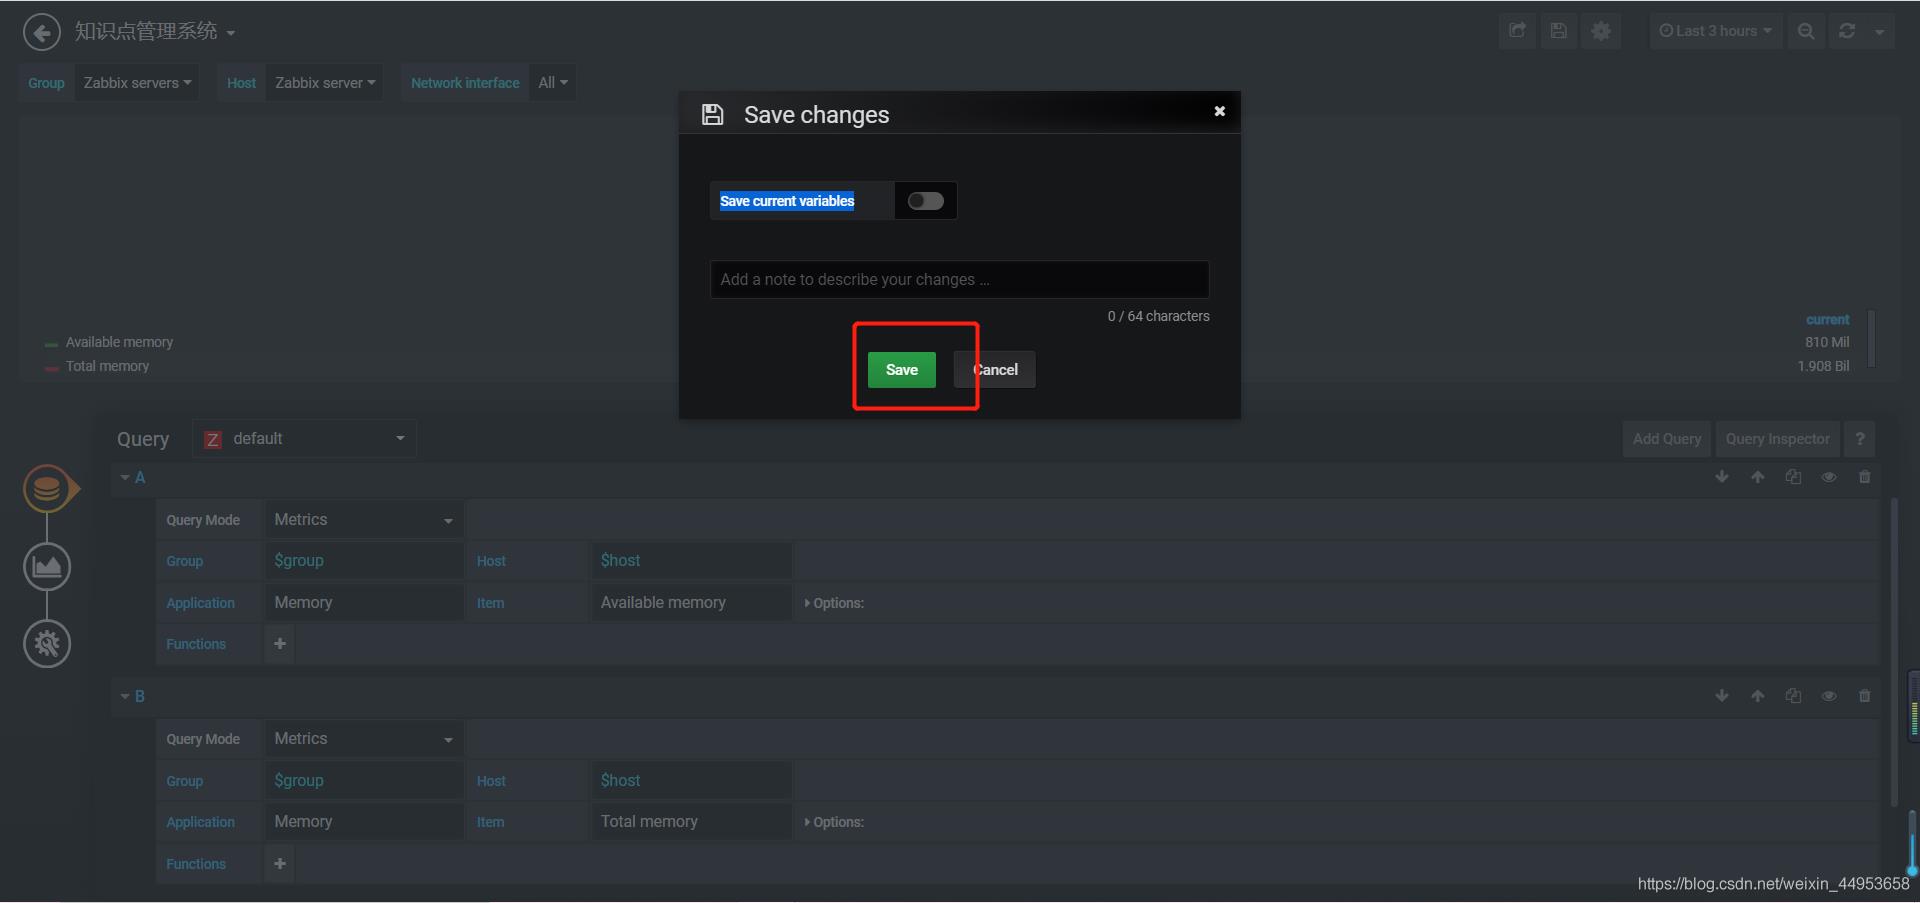Click the save disk icon in dialog title
The height and width of the screenshot is (903, 1920).
pos(712,114)
